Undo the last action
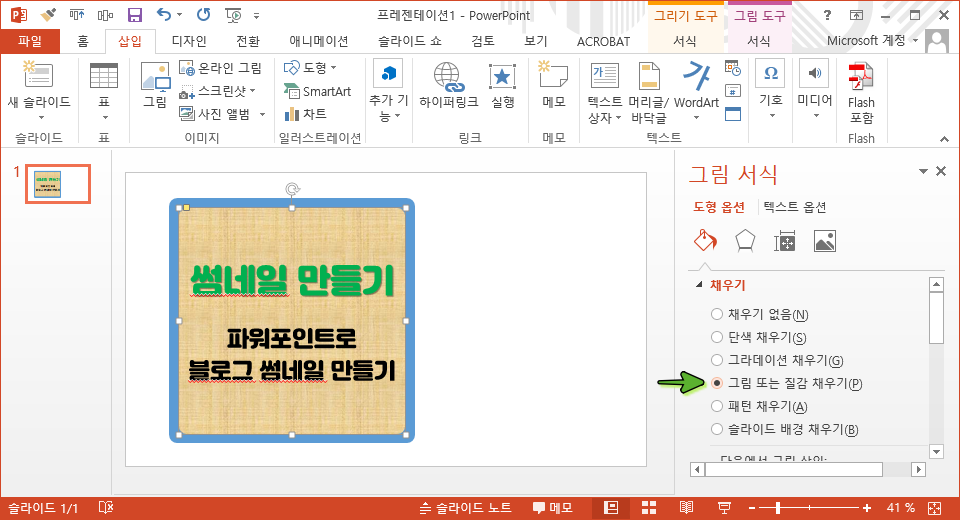This screenshot has width=960, height=520. click(x=163, y=14)
